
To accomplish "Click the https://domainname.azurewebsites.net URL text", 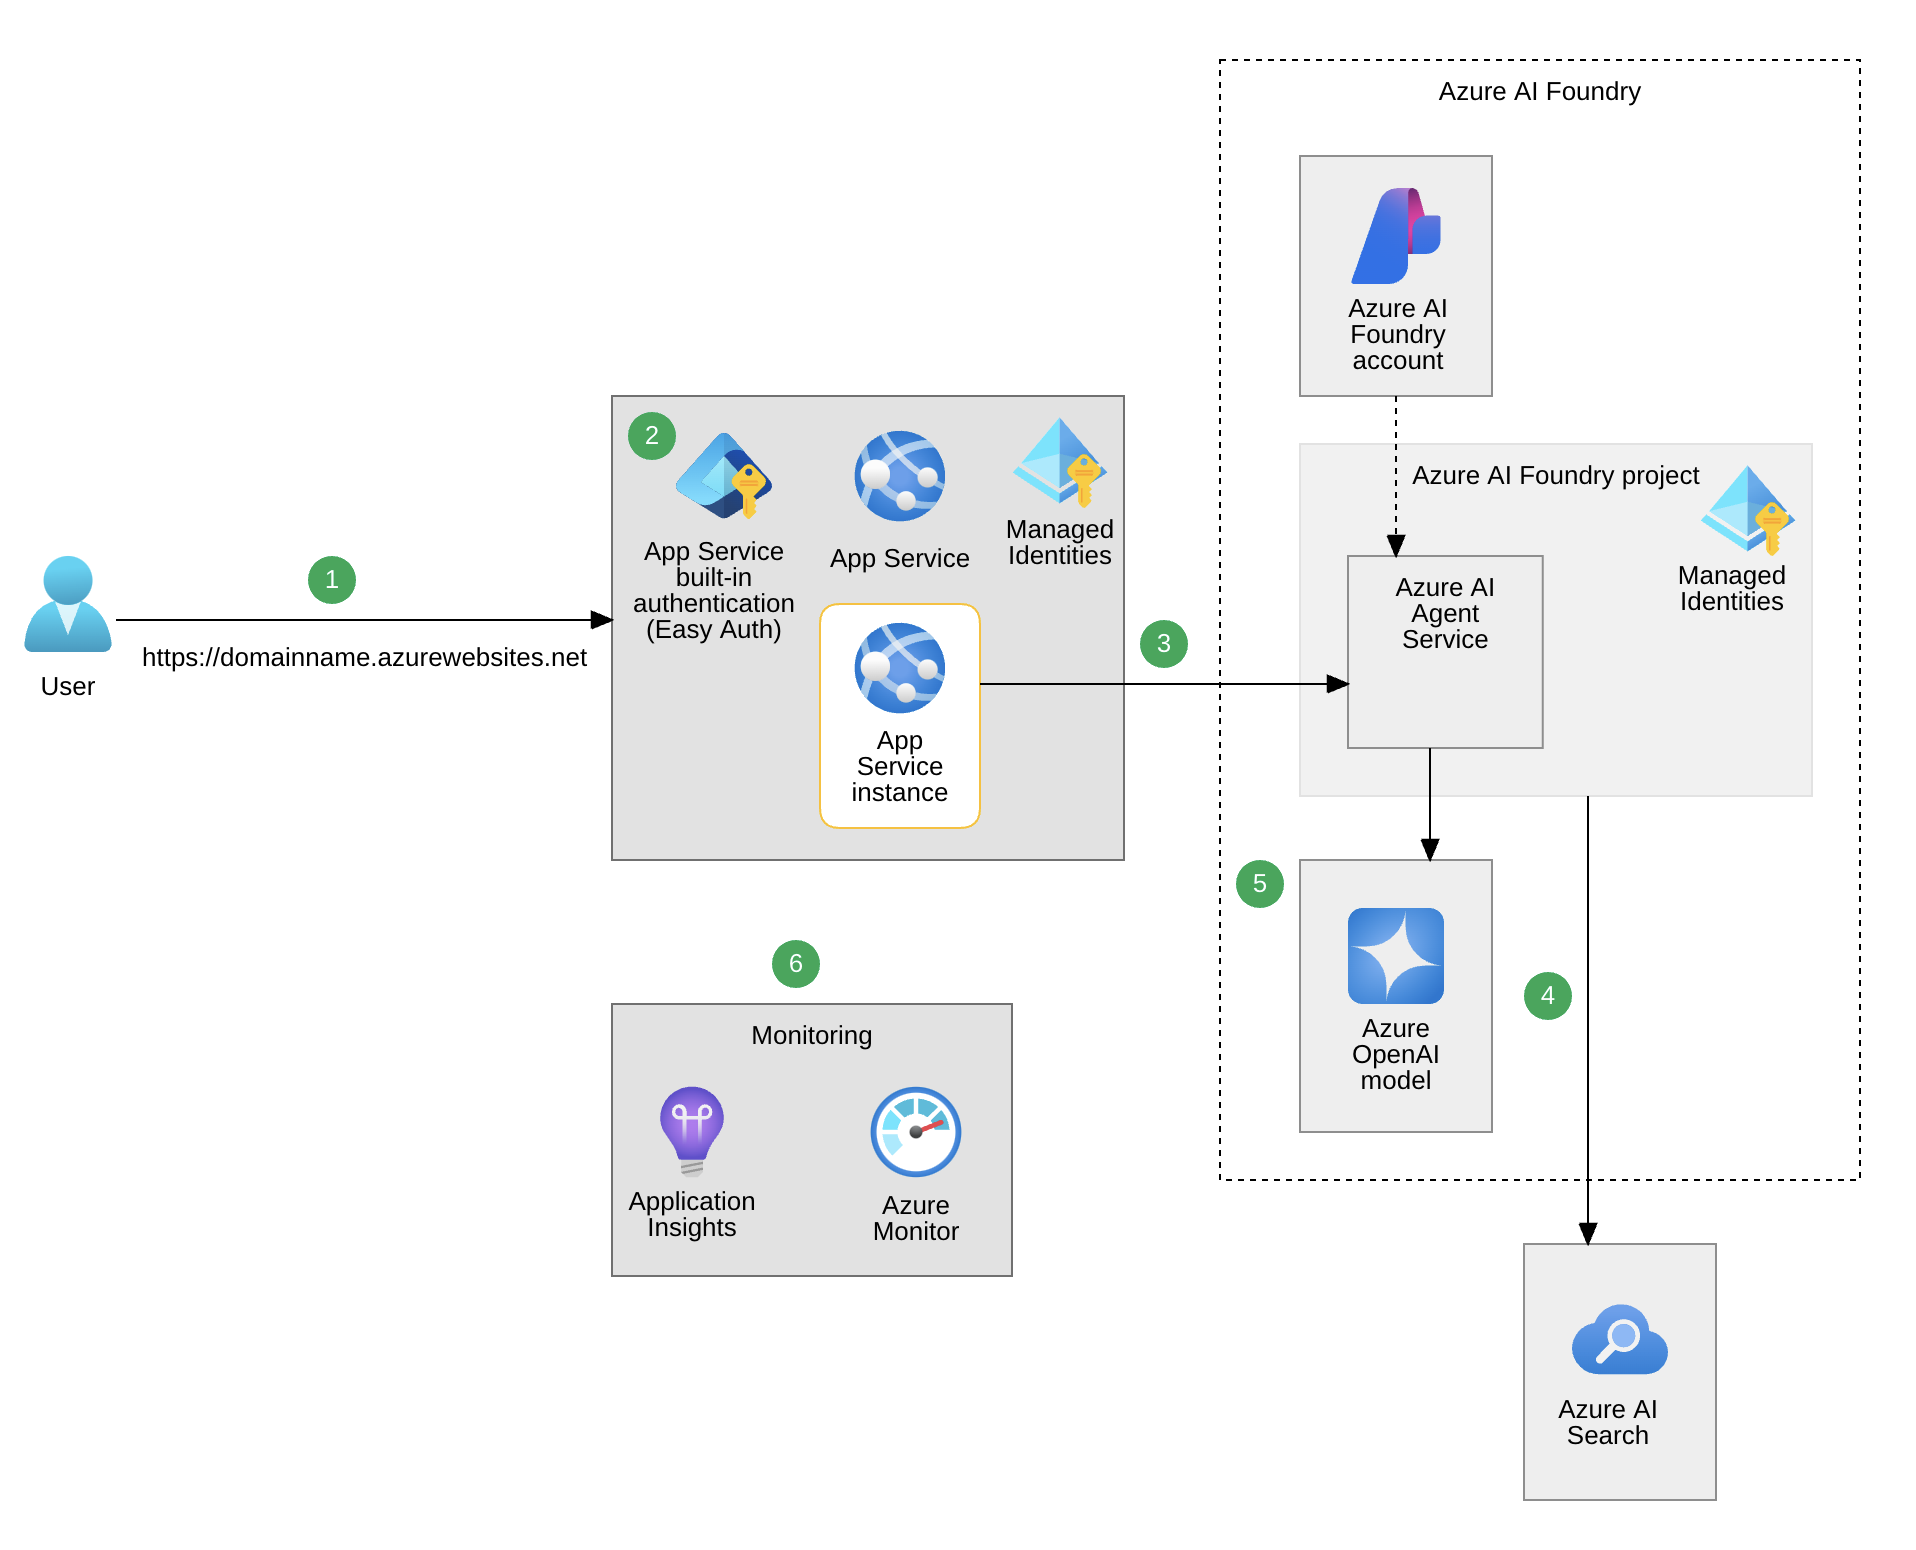I will [364, 657].
